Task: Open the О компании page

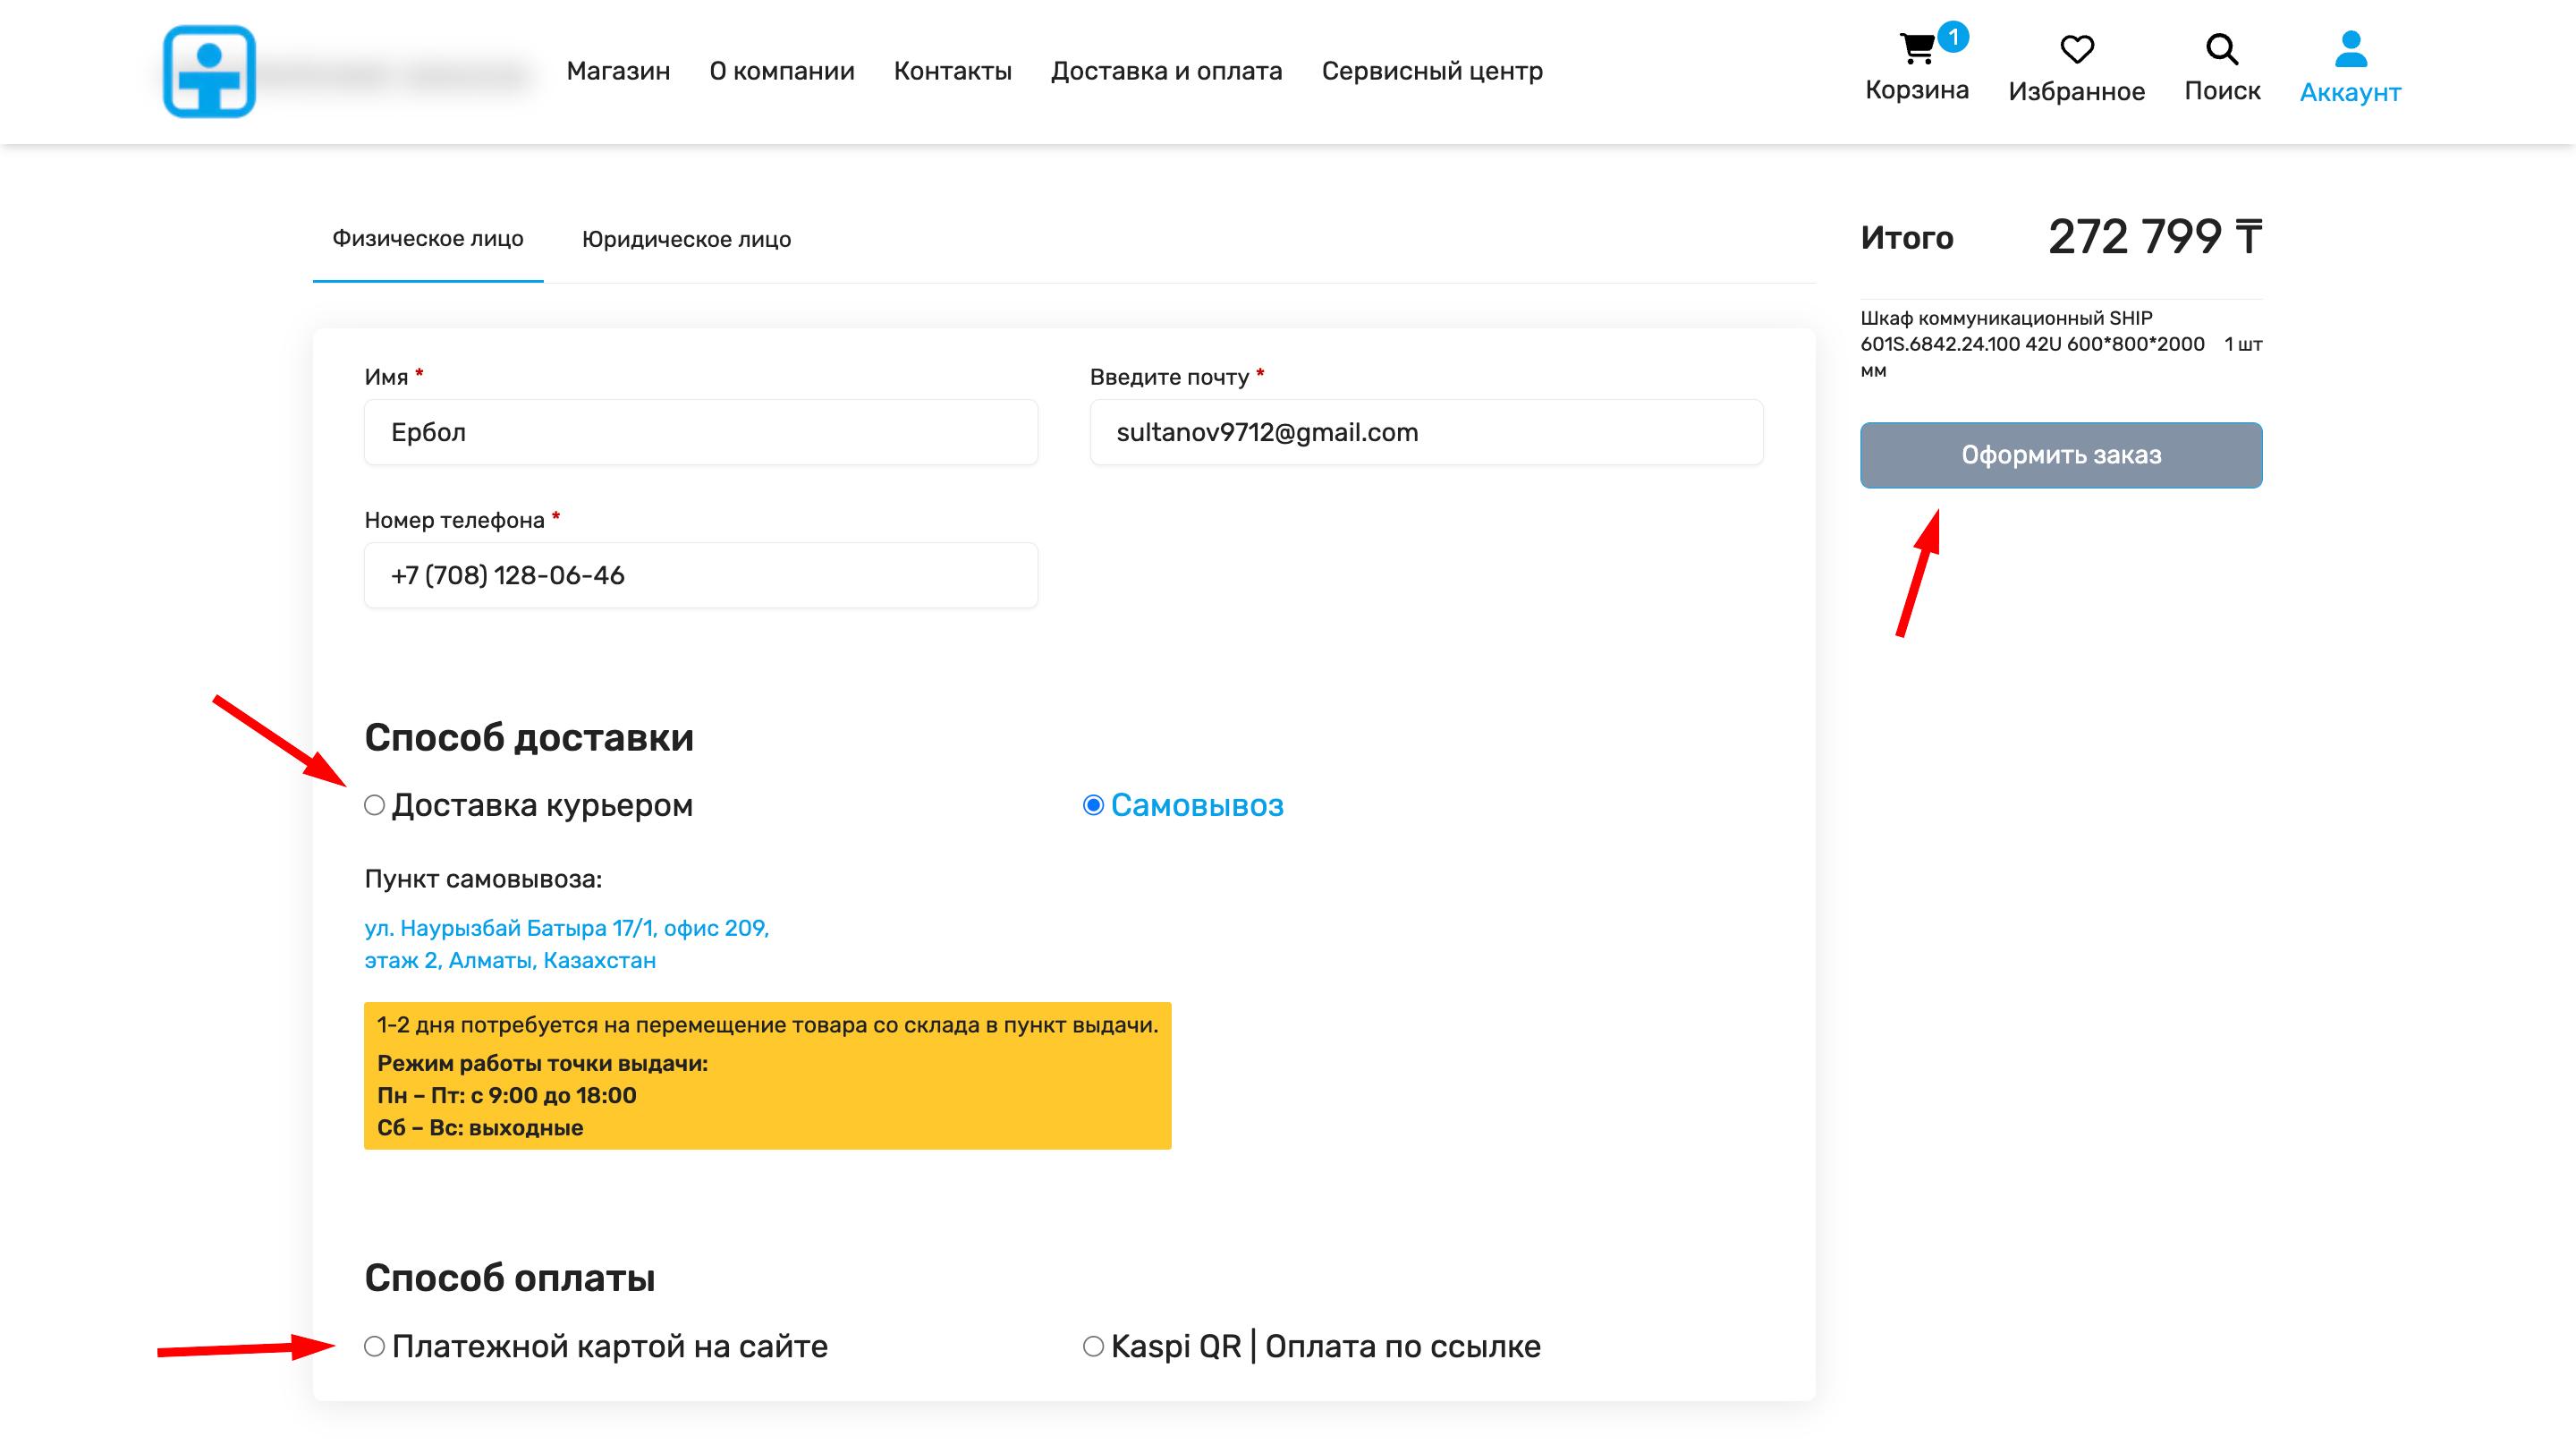Action: pos(782,71)
